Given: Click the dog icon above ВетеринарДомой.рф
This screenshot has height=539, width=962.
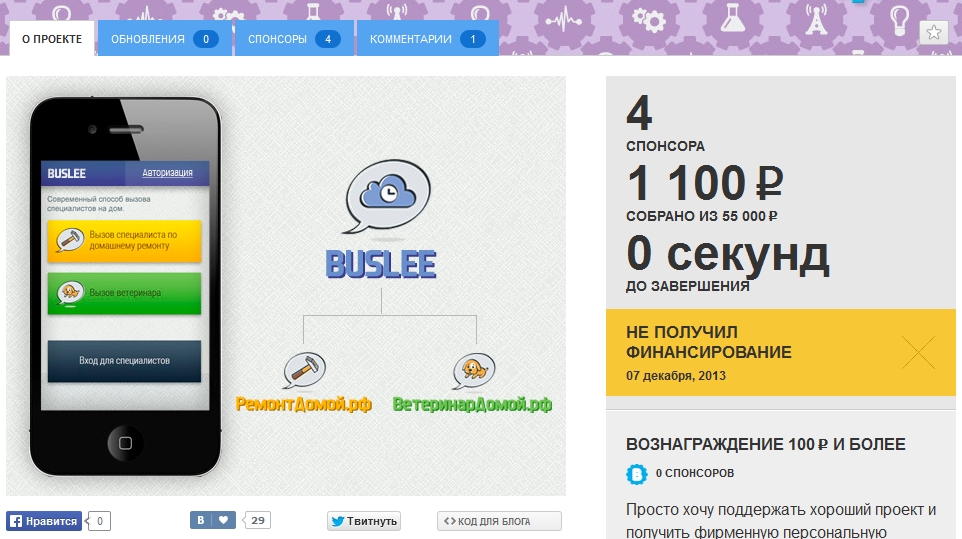Looking at the screenshot, I should coord(474,370).
